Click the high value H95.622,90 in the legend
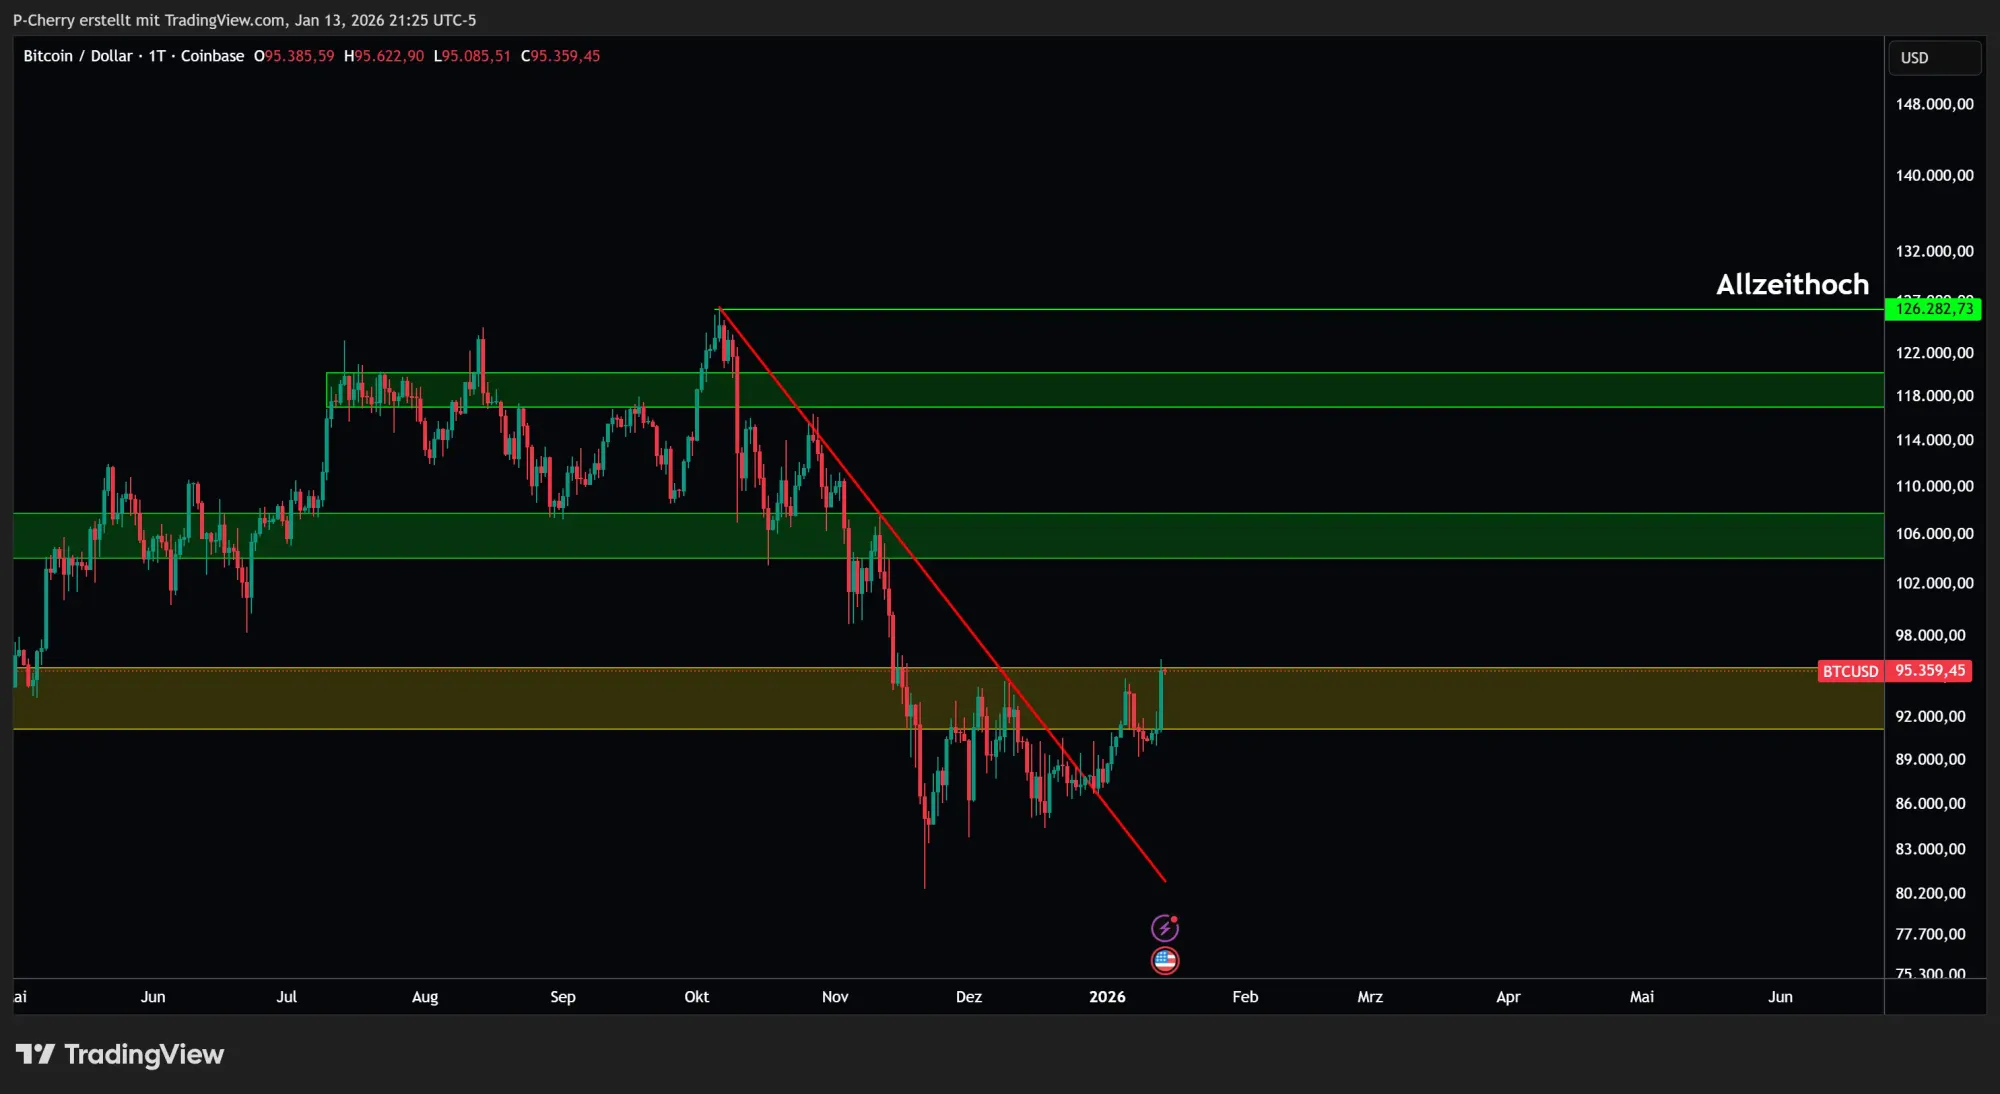 point(383,56)
